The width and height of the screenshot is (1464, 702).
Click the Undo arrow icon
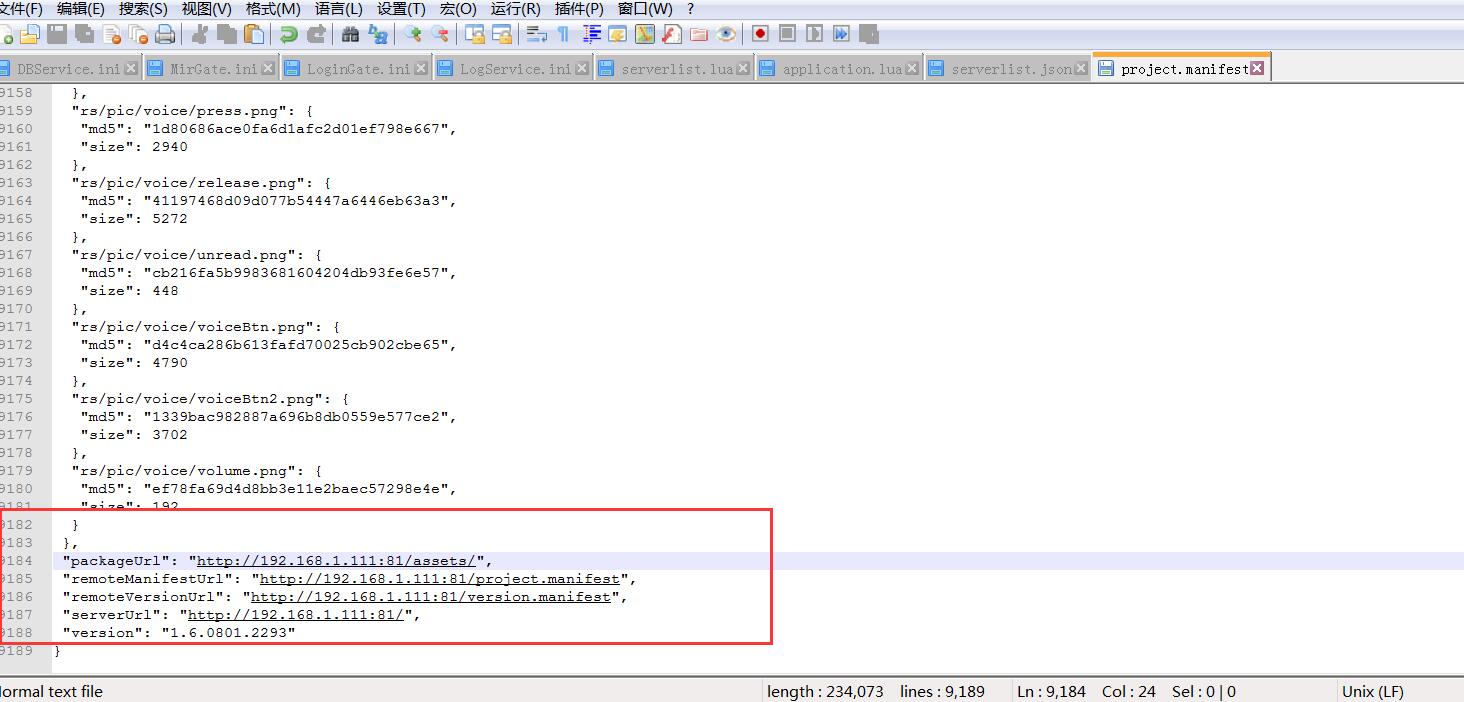289,35
